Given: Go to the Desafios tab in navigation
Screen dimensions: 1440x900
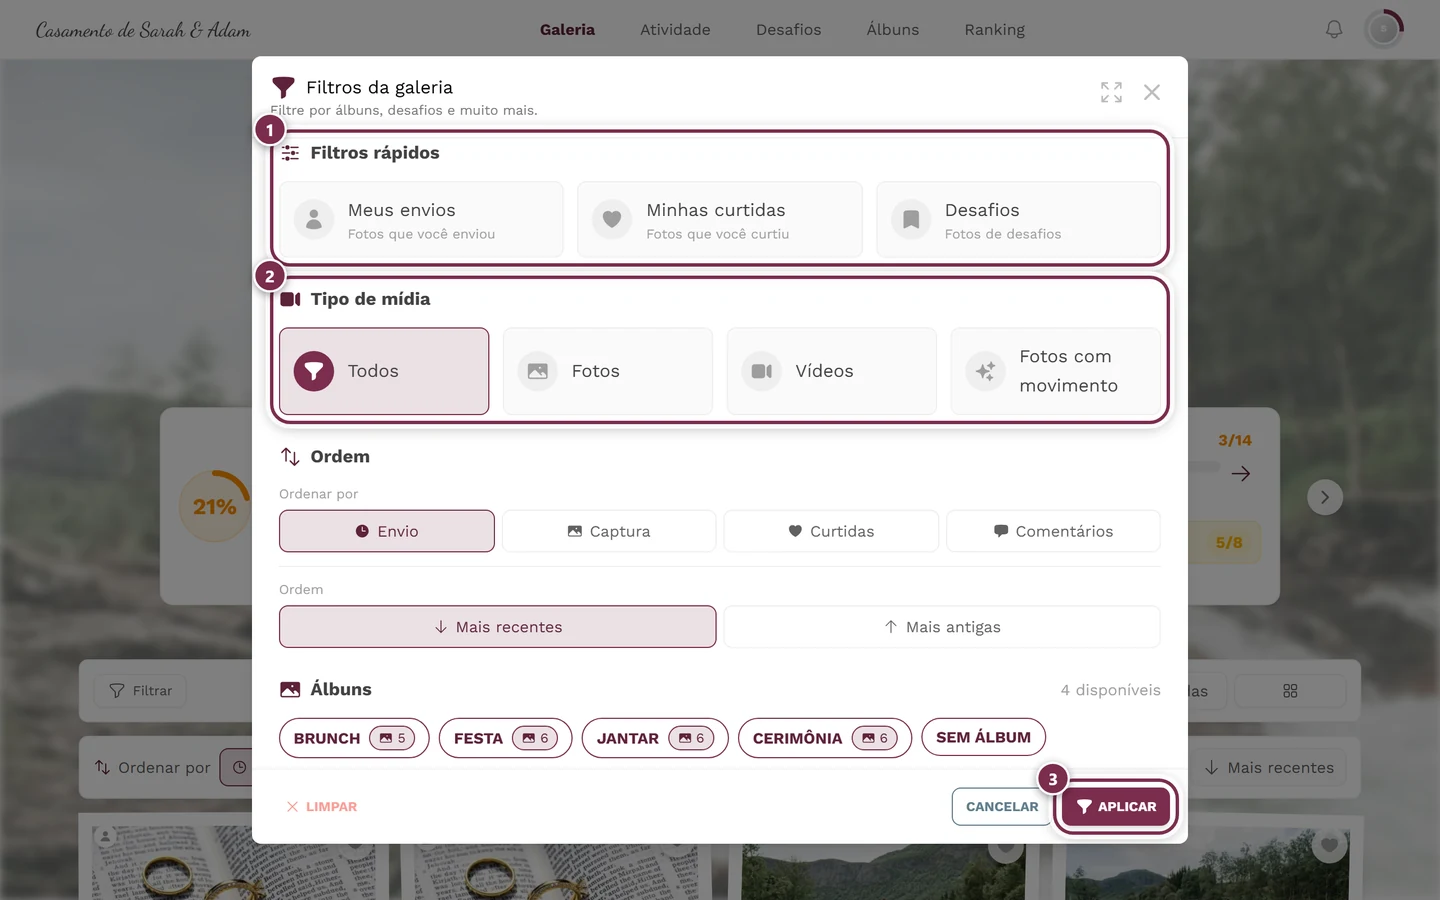Looking at the screenshot, I should coord(788,30).
